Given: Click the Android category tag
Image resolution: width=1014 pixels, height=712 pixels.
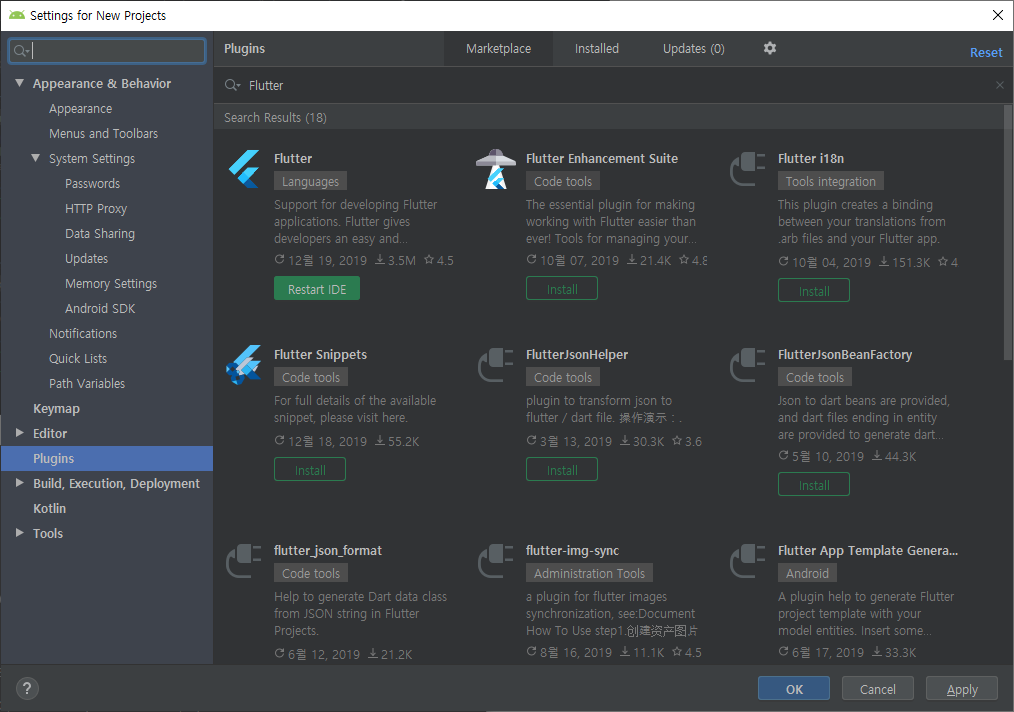Looking at the screenshot, I should pos(807,573).
